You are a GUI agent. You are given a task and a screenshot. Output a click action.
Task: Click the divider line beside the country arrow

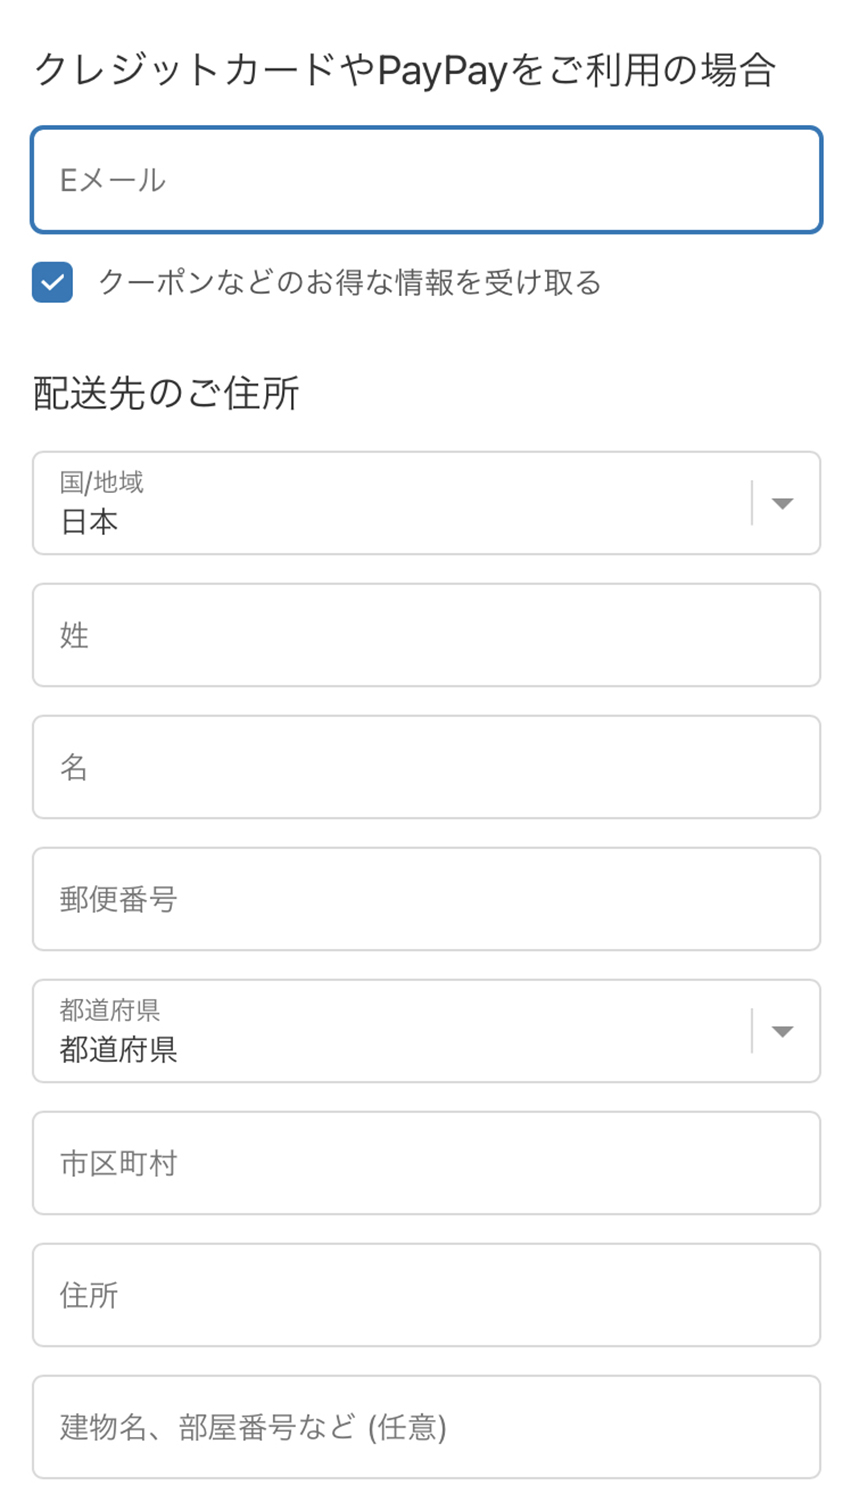click(x=752, y=503)
